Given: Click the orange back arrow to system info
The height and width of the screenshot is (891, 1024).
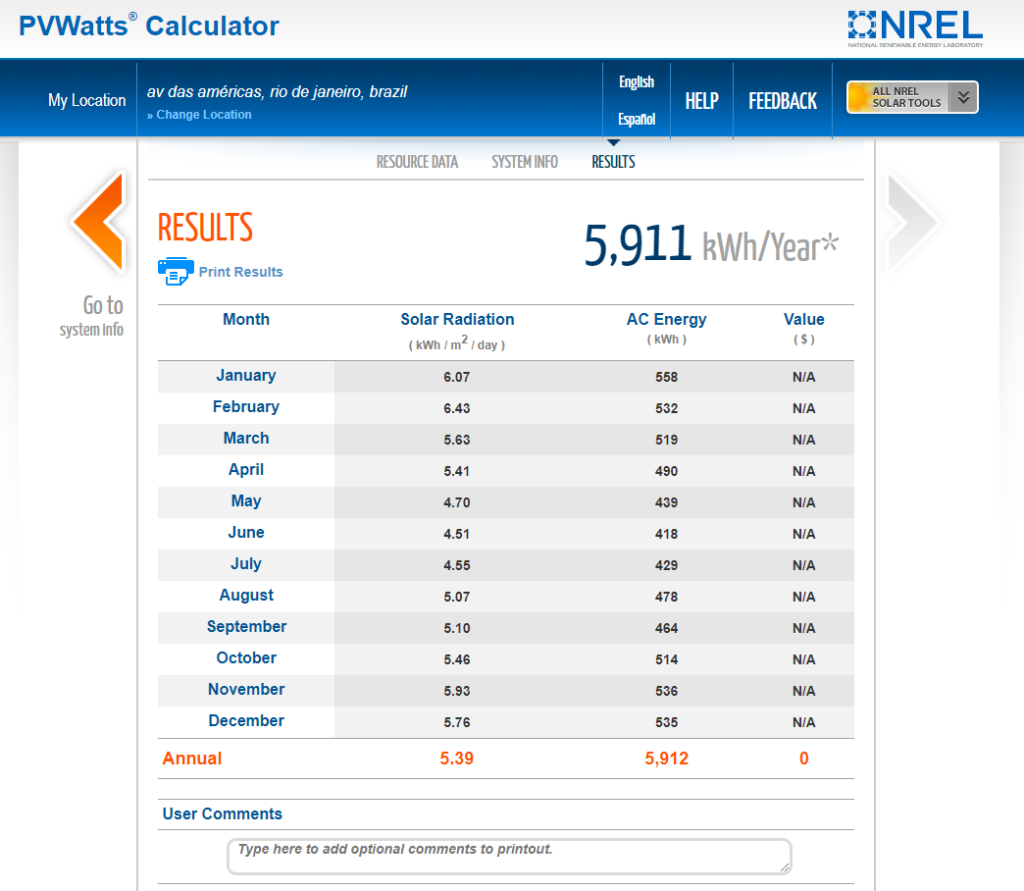Looking at the screenshot, I should [x=99, y=221].
